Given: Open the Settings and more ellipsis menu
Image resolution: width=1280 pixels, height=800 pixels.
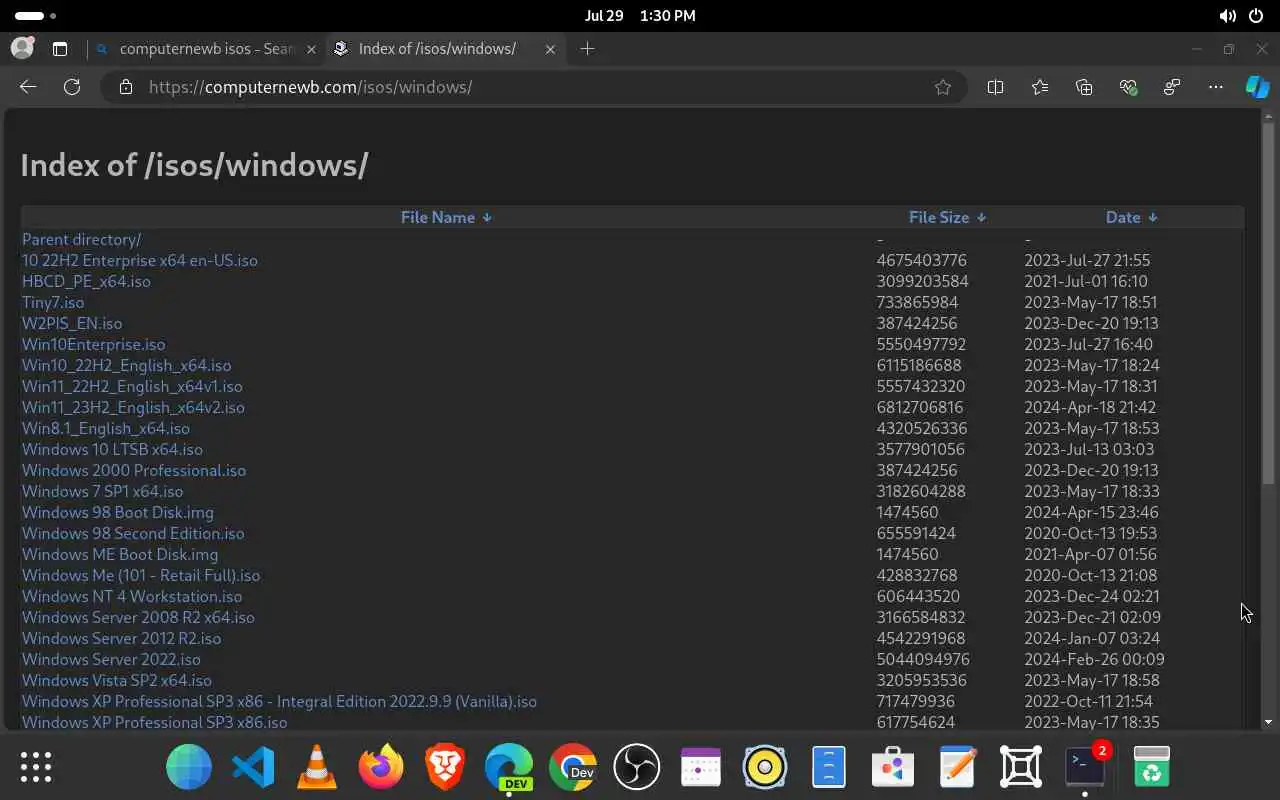Looking at the screenshot, I should click(x=1216, y=87).
